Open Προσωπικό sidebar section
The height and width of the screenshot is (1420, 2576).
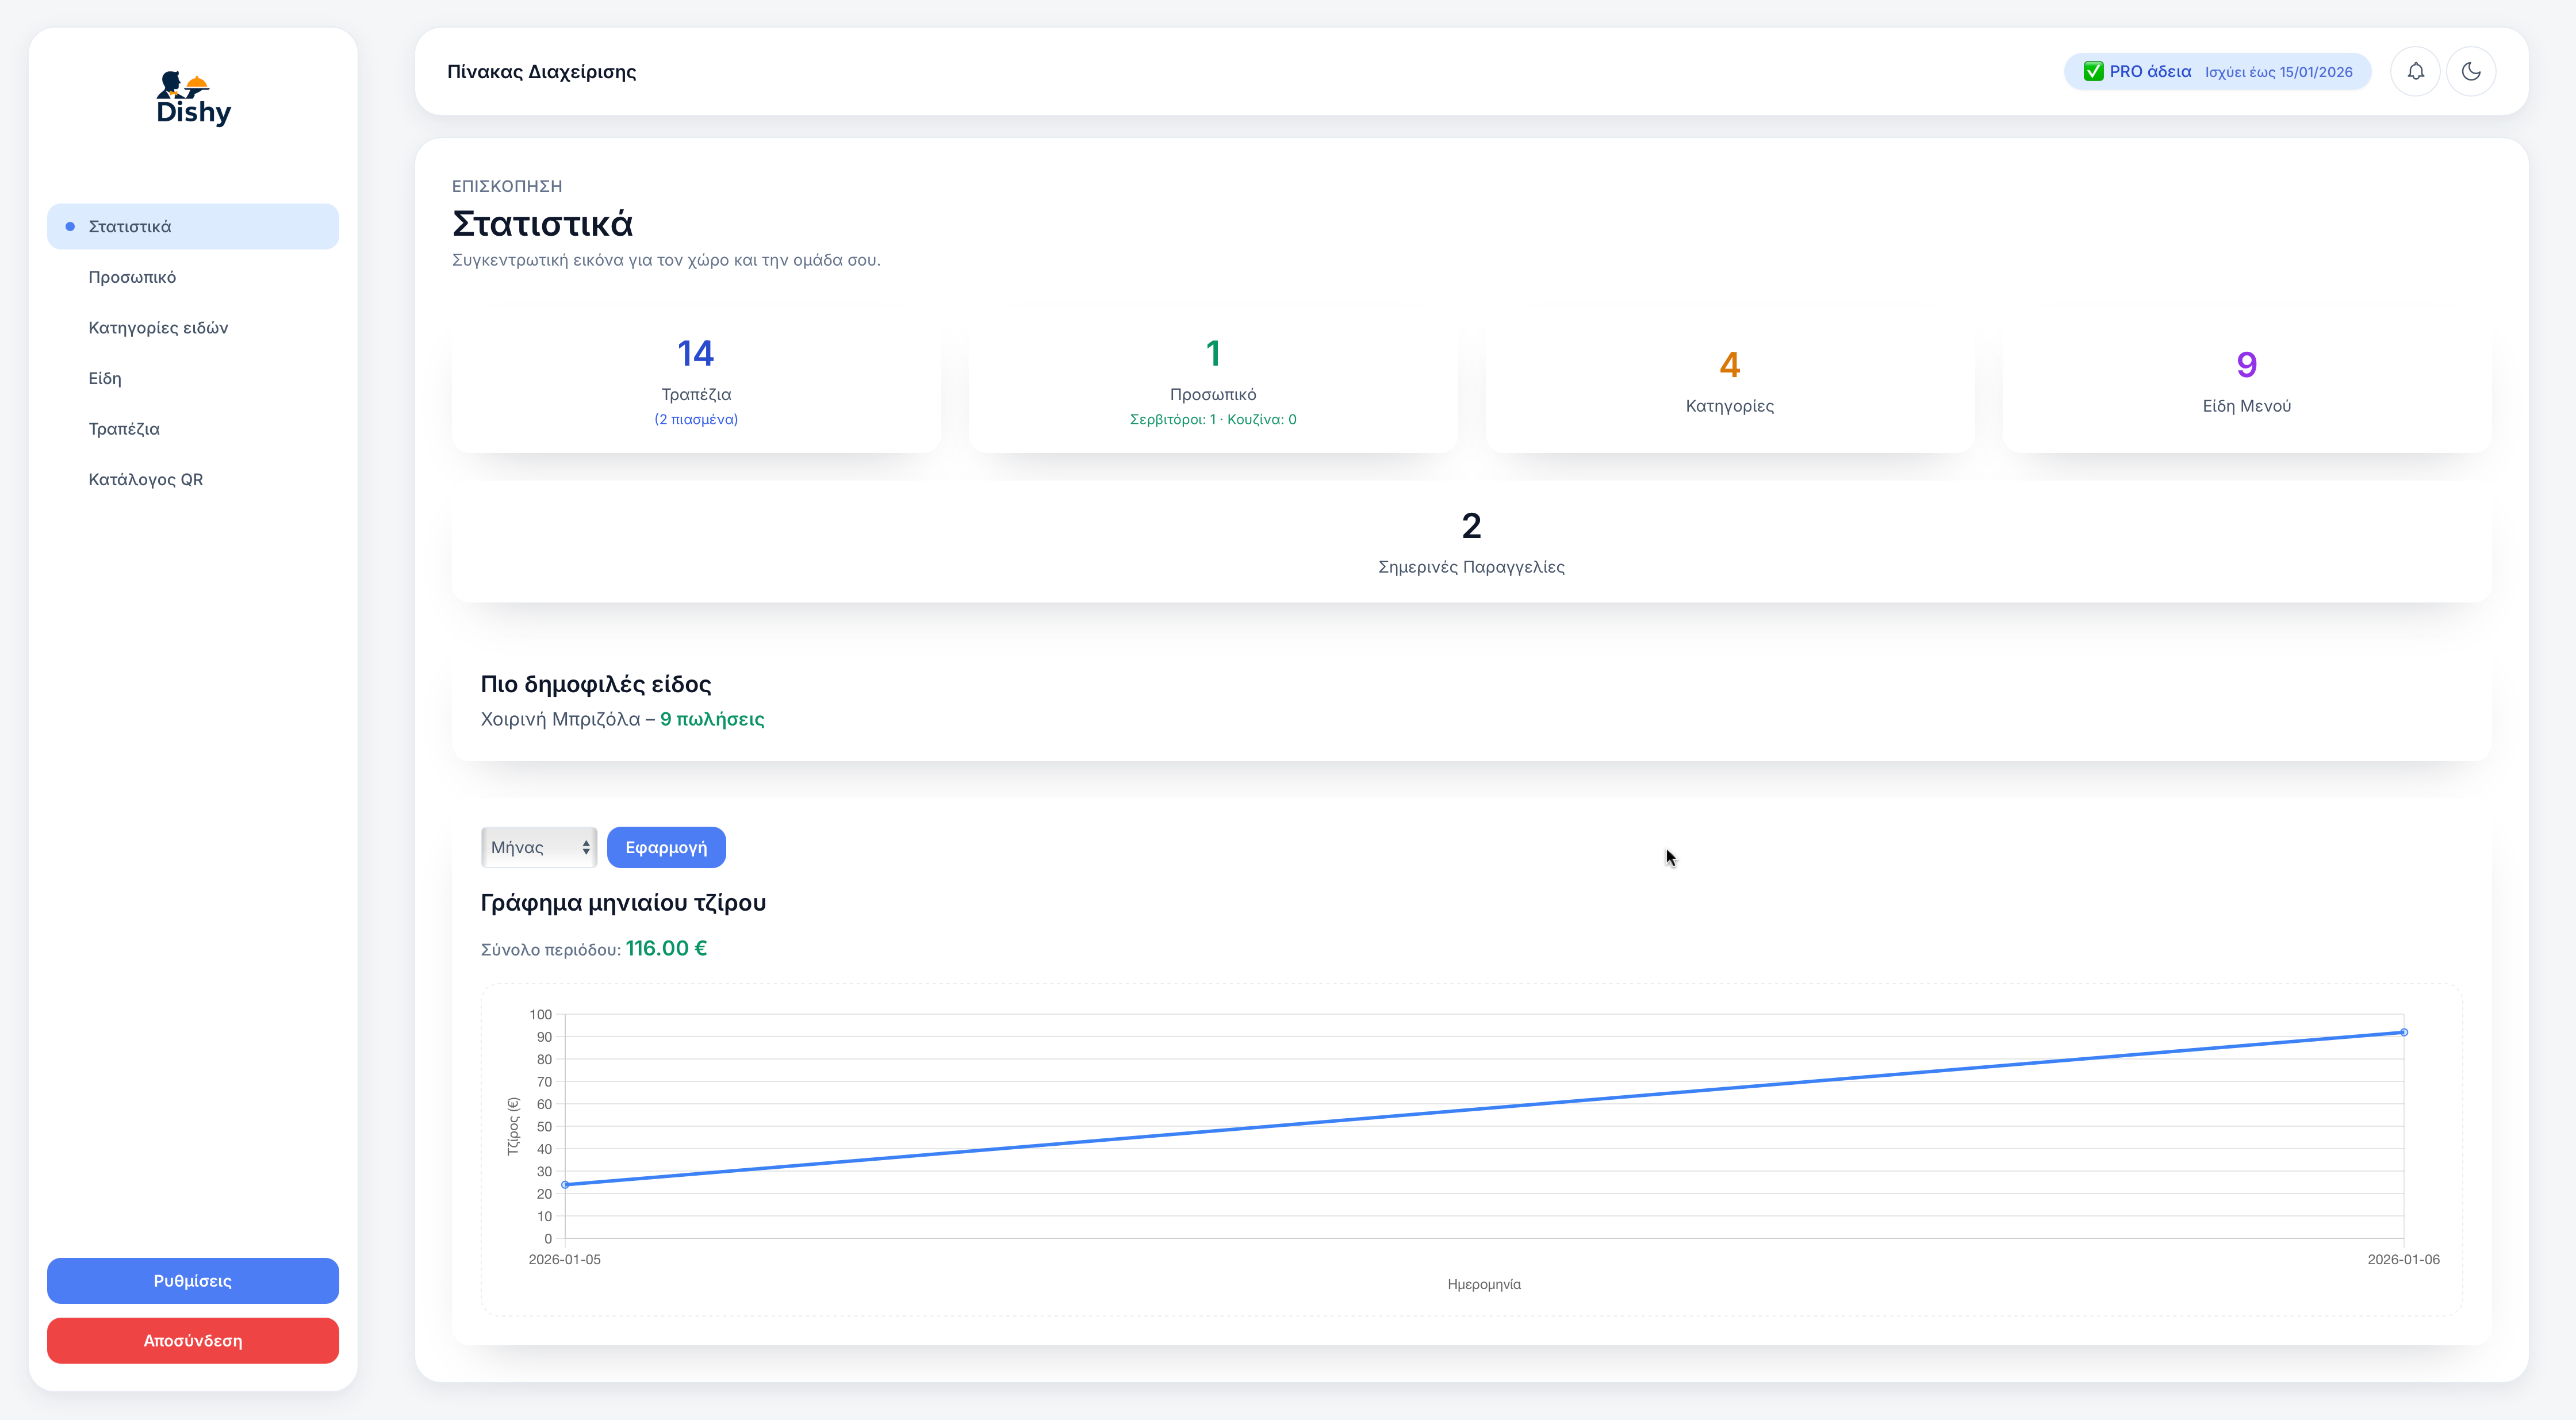[x=132, y=277]
